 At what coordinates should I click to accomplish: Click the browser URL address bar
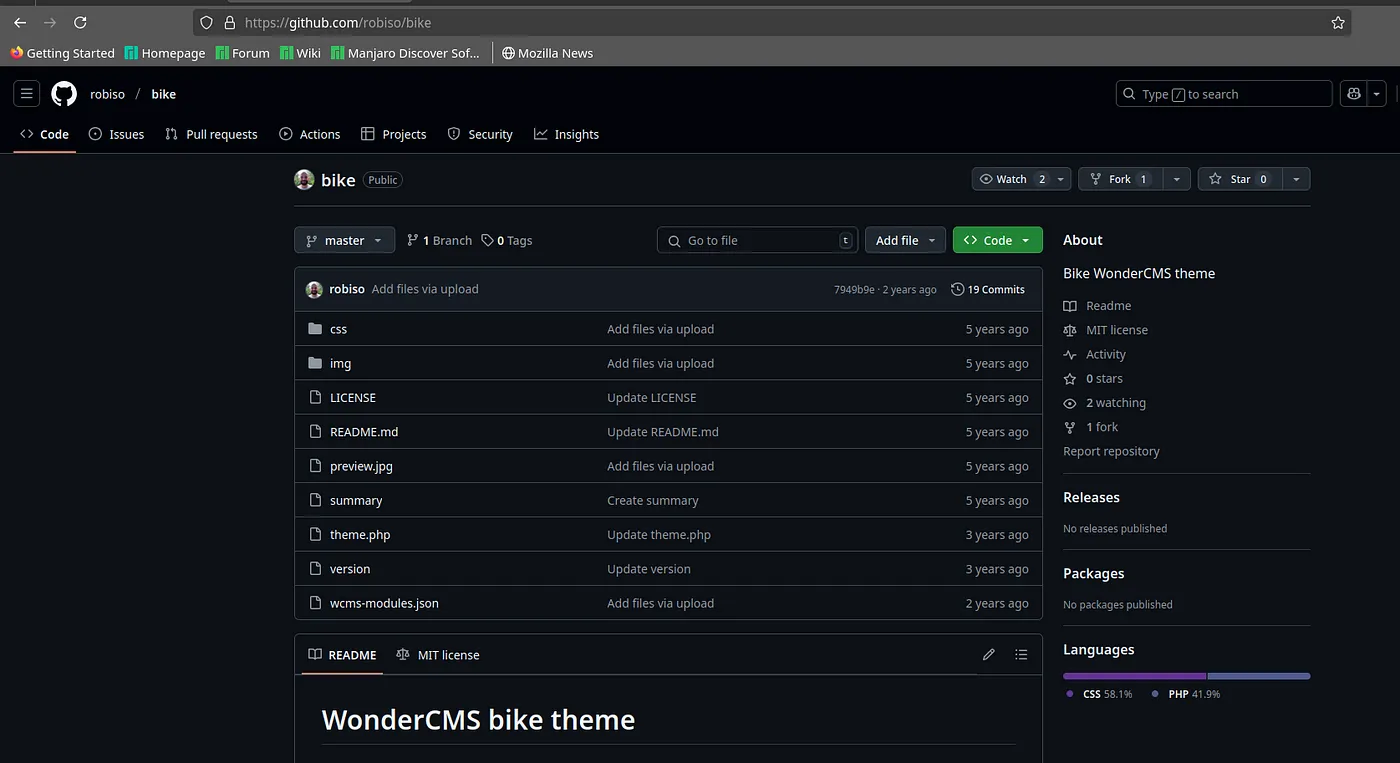pyautogui.click(x=770, y=22)
